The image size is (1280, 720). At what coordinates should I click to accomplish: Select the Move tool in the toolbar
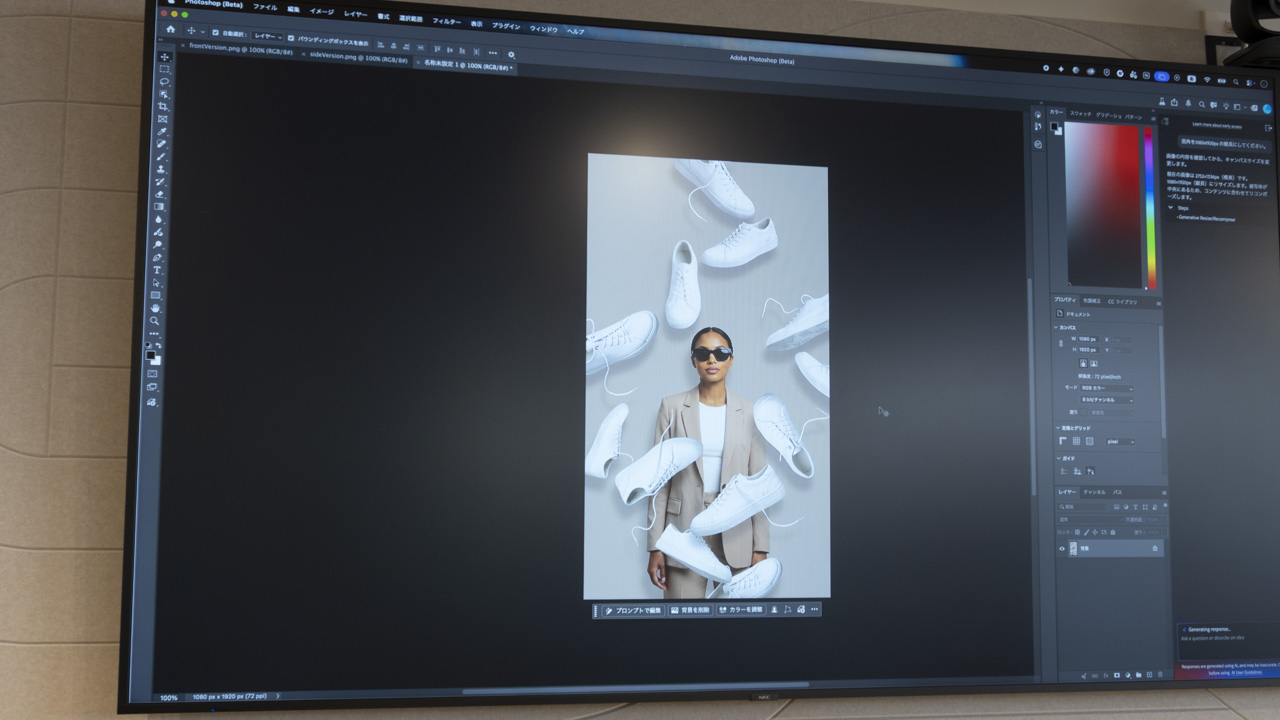pyautogui.click(x=165, y=56)
